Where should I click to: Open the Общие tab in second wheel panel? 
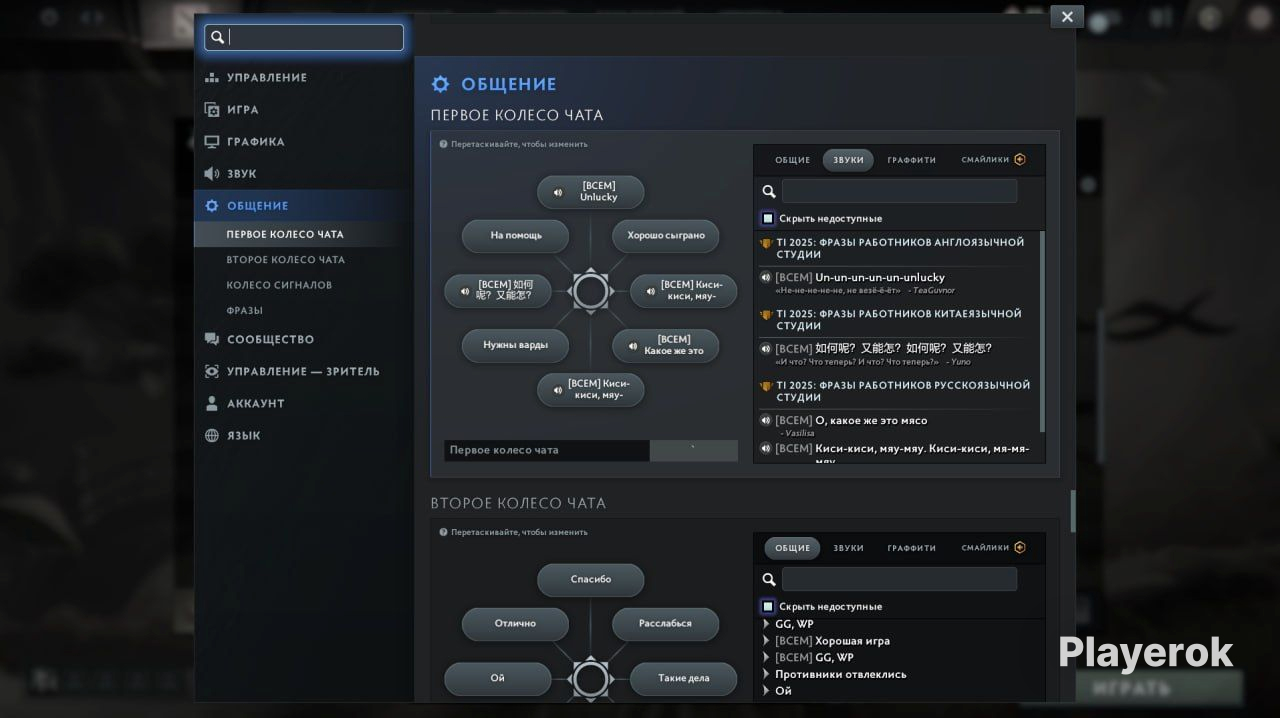point(793,548)
